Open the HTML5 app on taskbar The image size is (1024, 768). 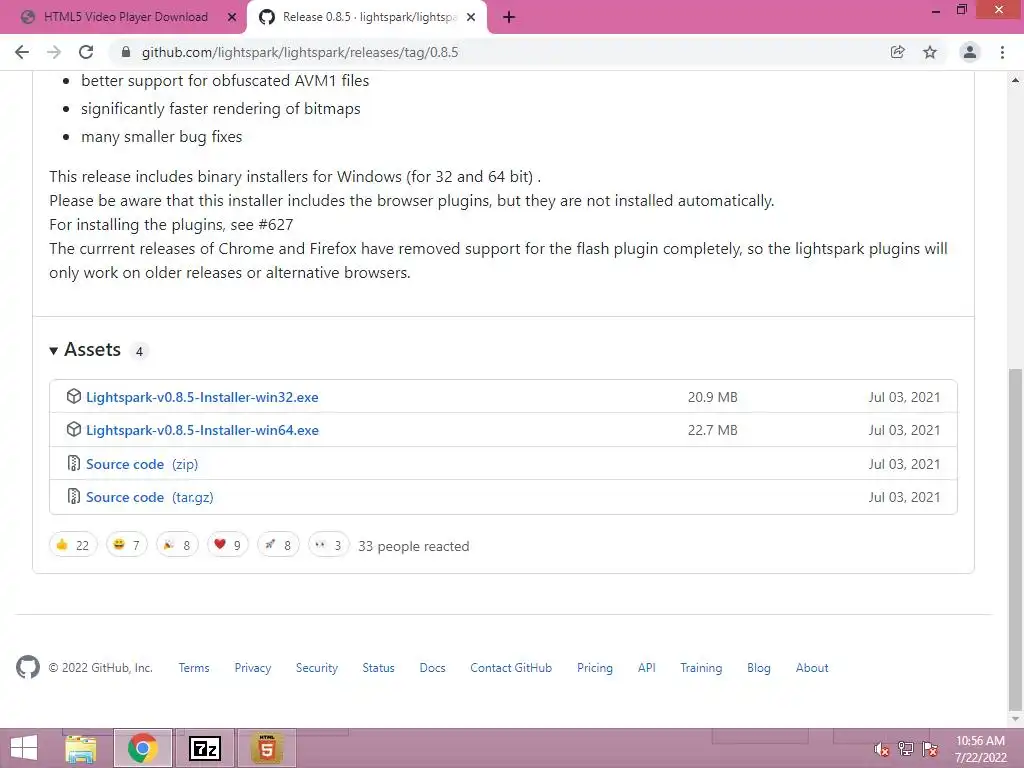(x=266, y=748)
